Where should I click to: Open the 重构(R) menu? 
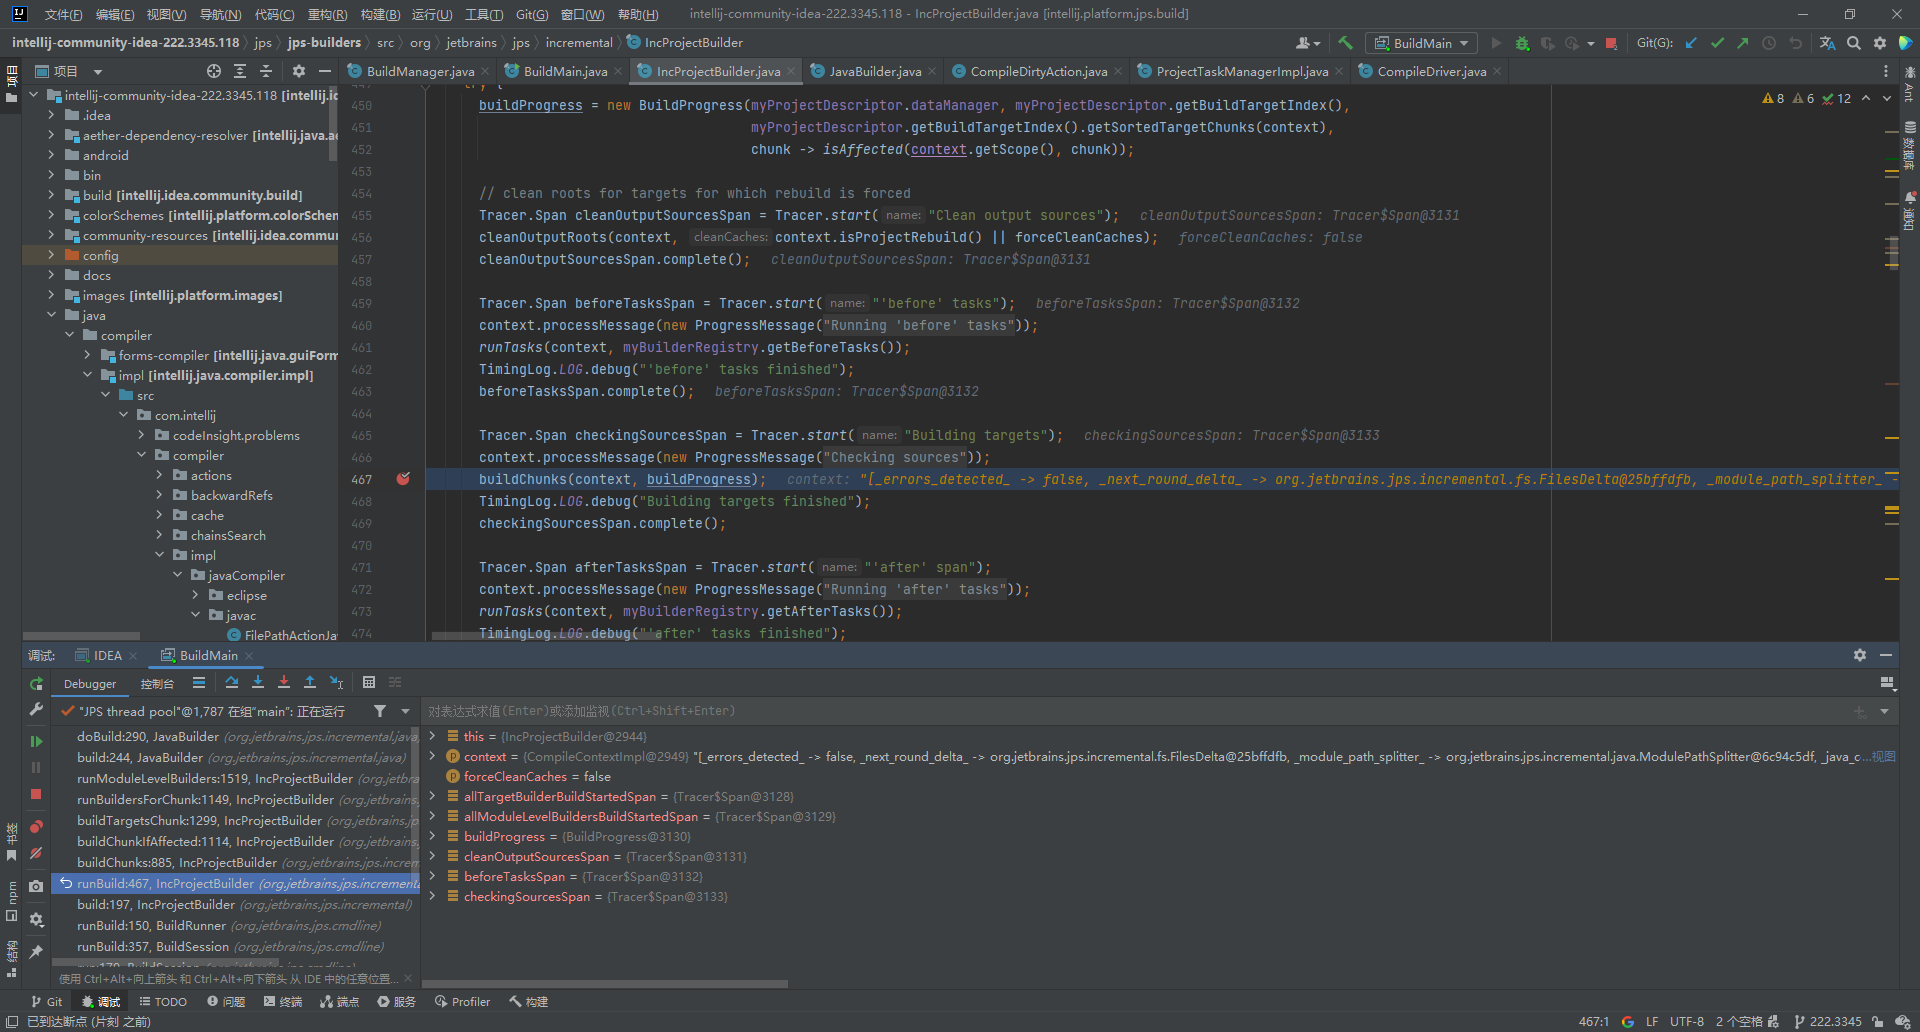328,14
